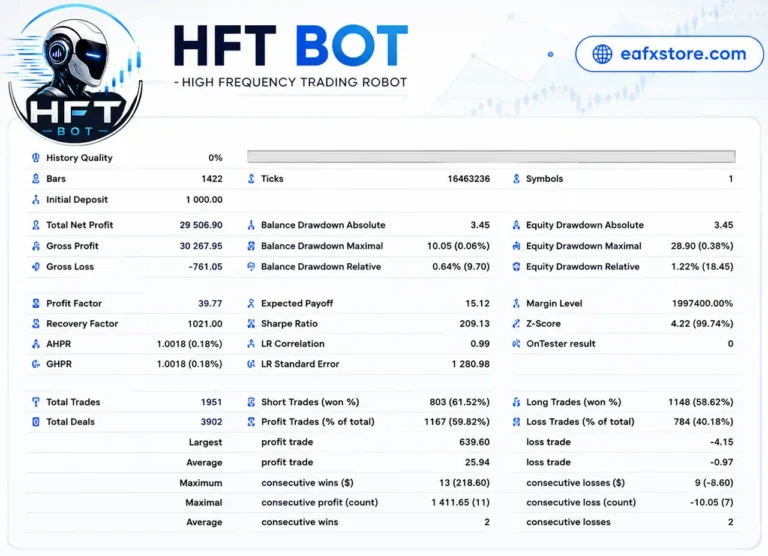768x556 pixels.
Task: Click the History Quality row icon
Action: click(x=36, y=158)
